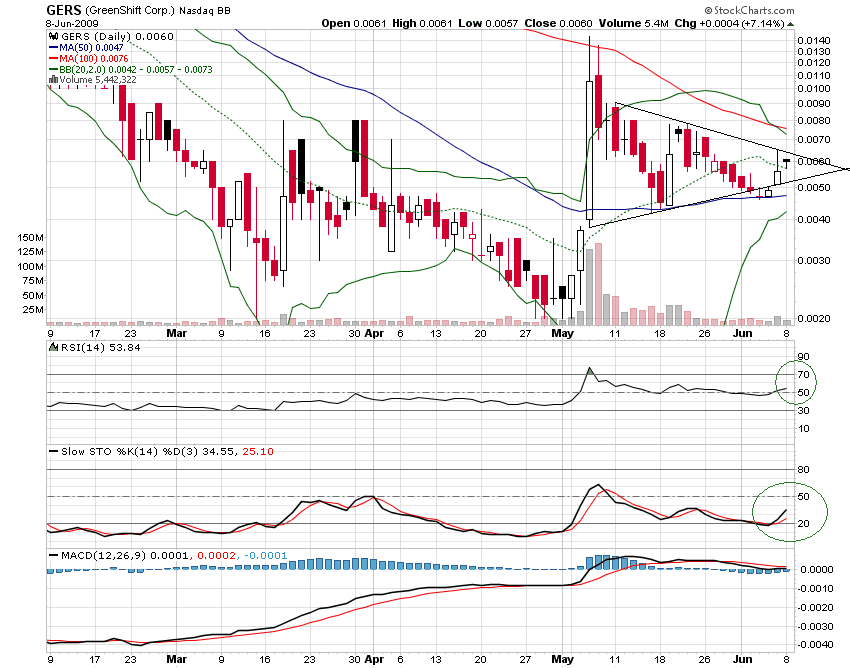Click the 0.0020 price axis label
Screen dimensions: 850x668
[x=814, y=318]
